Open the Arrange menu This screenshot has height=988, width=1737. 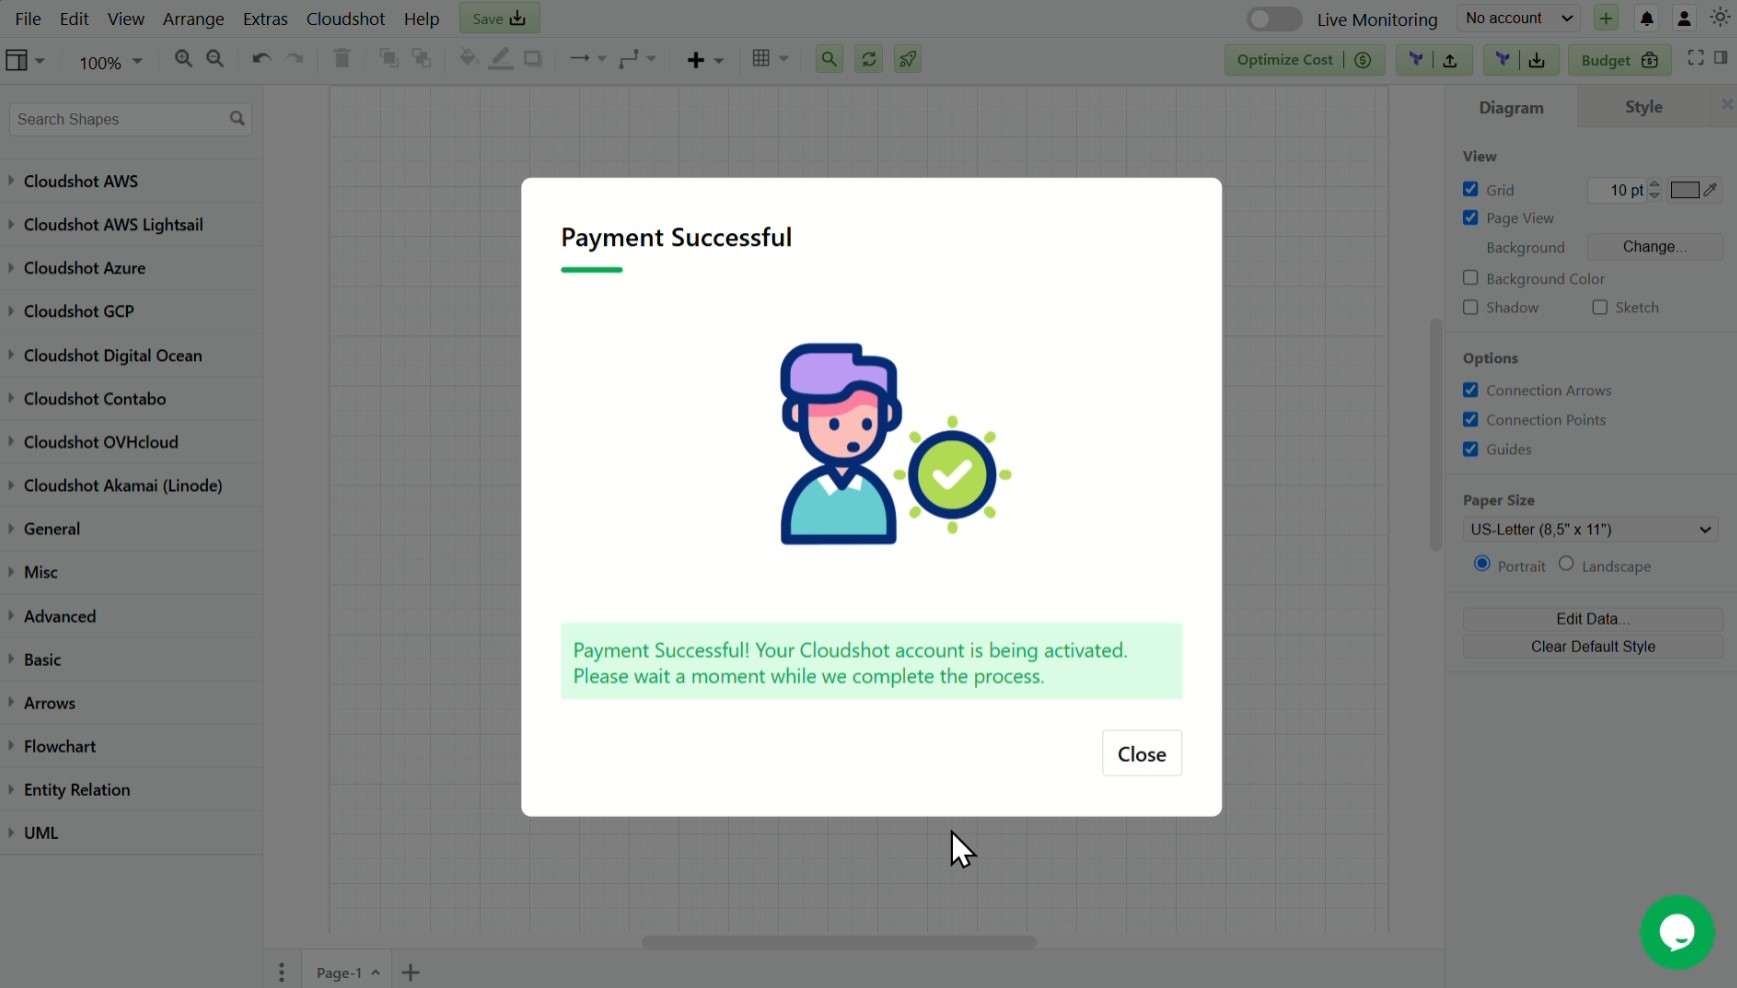[193, 19]
